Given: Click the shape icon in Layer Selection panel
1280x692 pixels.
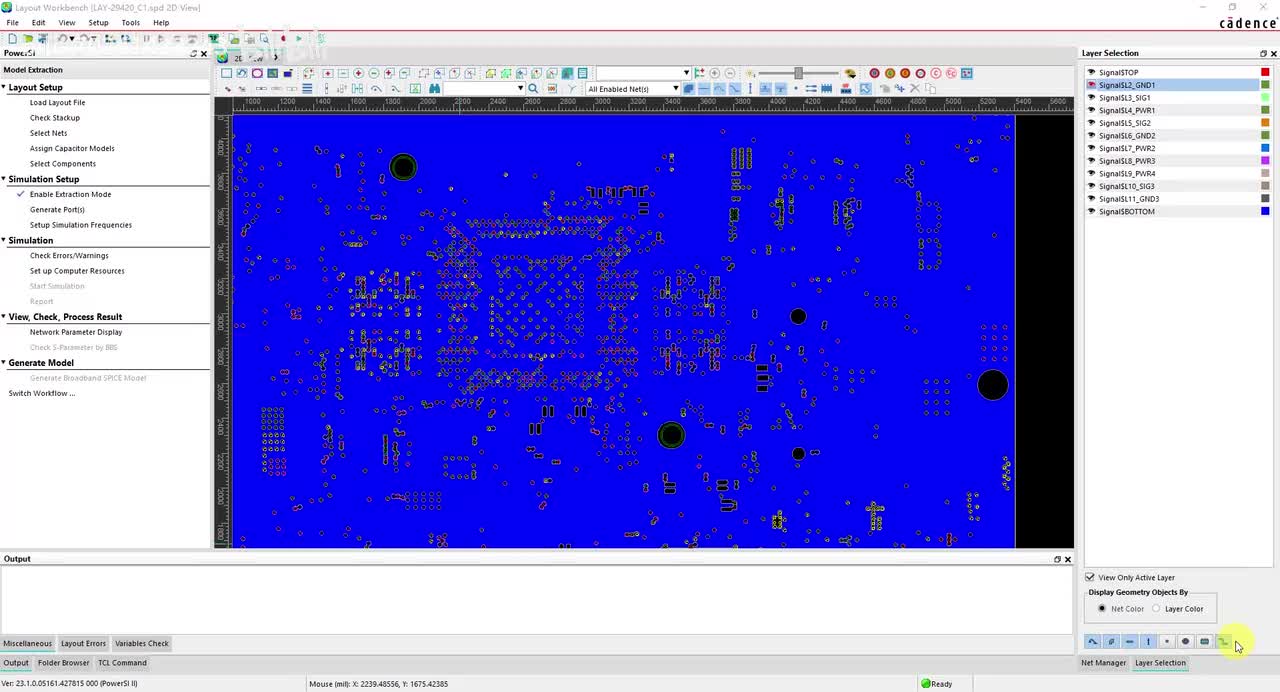Looking at the screenshot, I should pos(1111,641).
